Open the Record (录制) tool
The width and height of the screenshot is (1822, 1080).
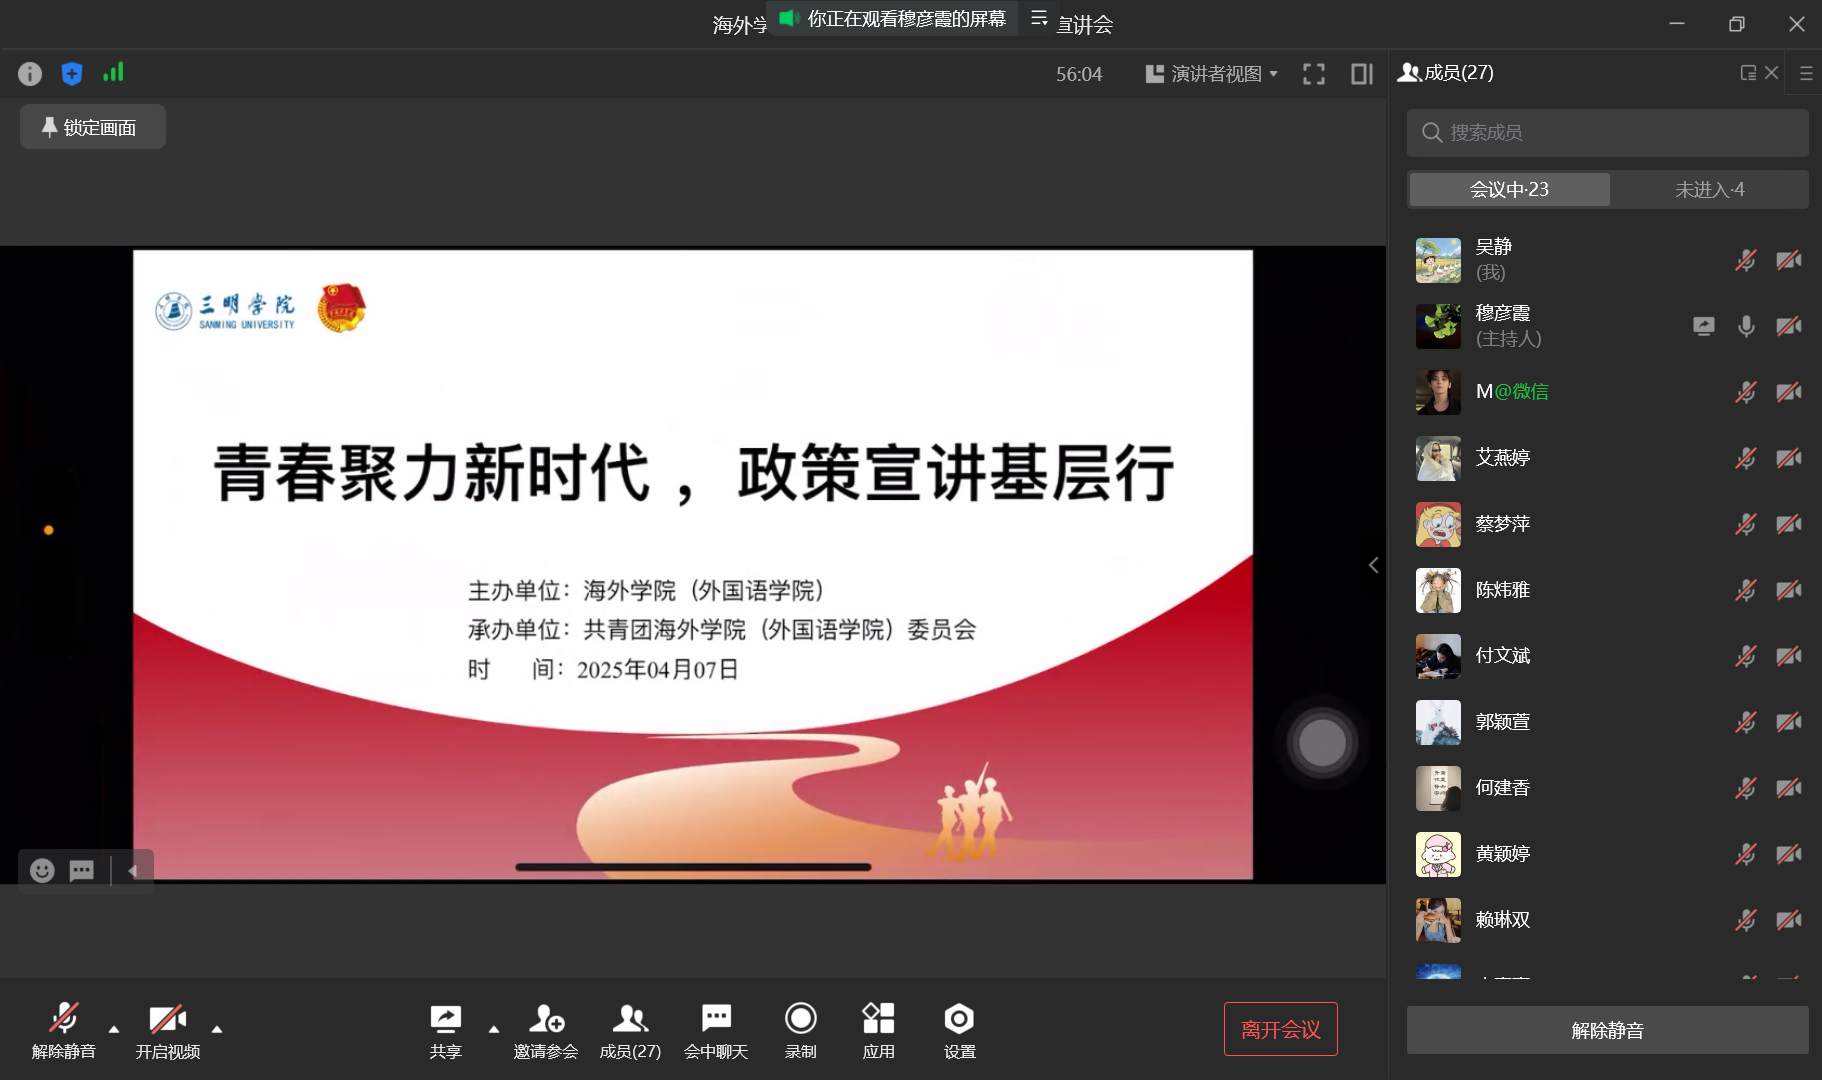pos(800,1030)
